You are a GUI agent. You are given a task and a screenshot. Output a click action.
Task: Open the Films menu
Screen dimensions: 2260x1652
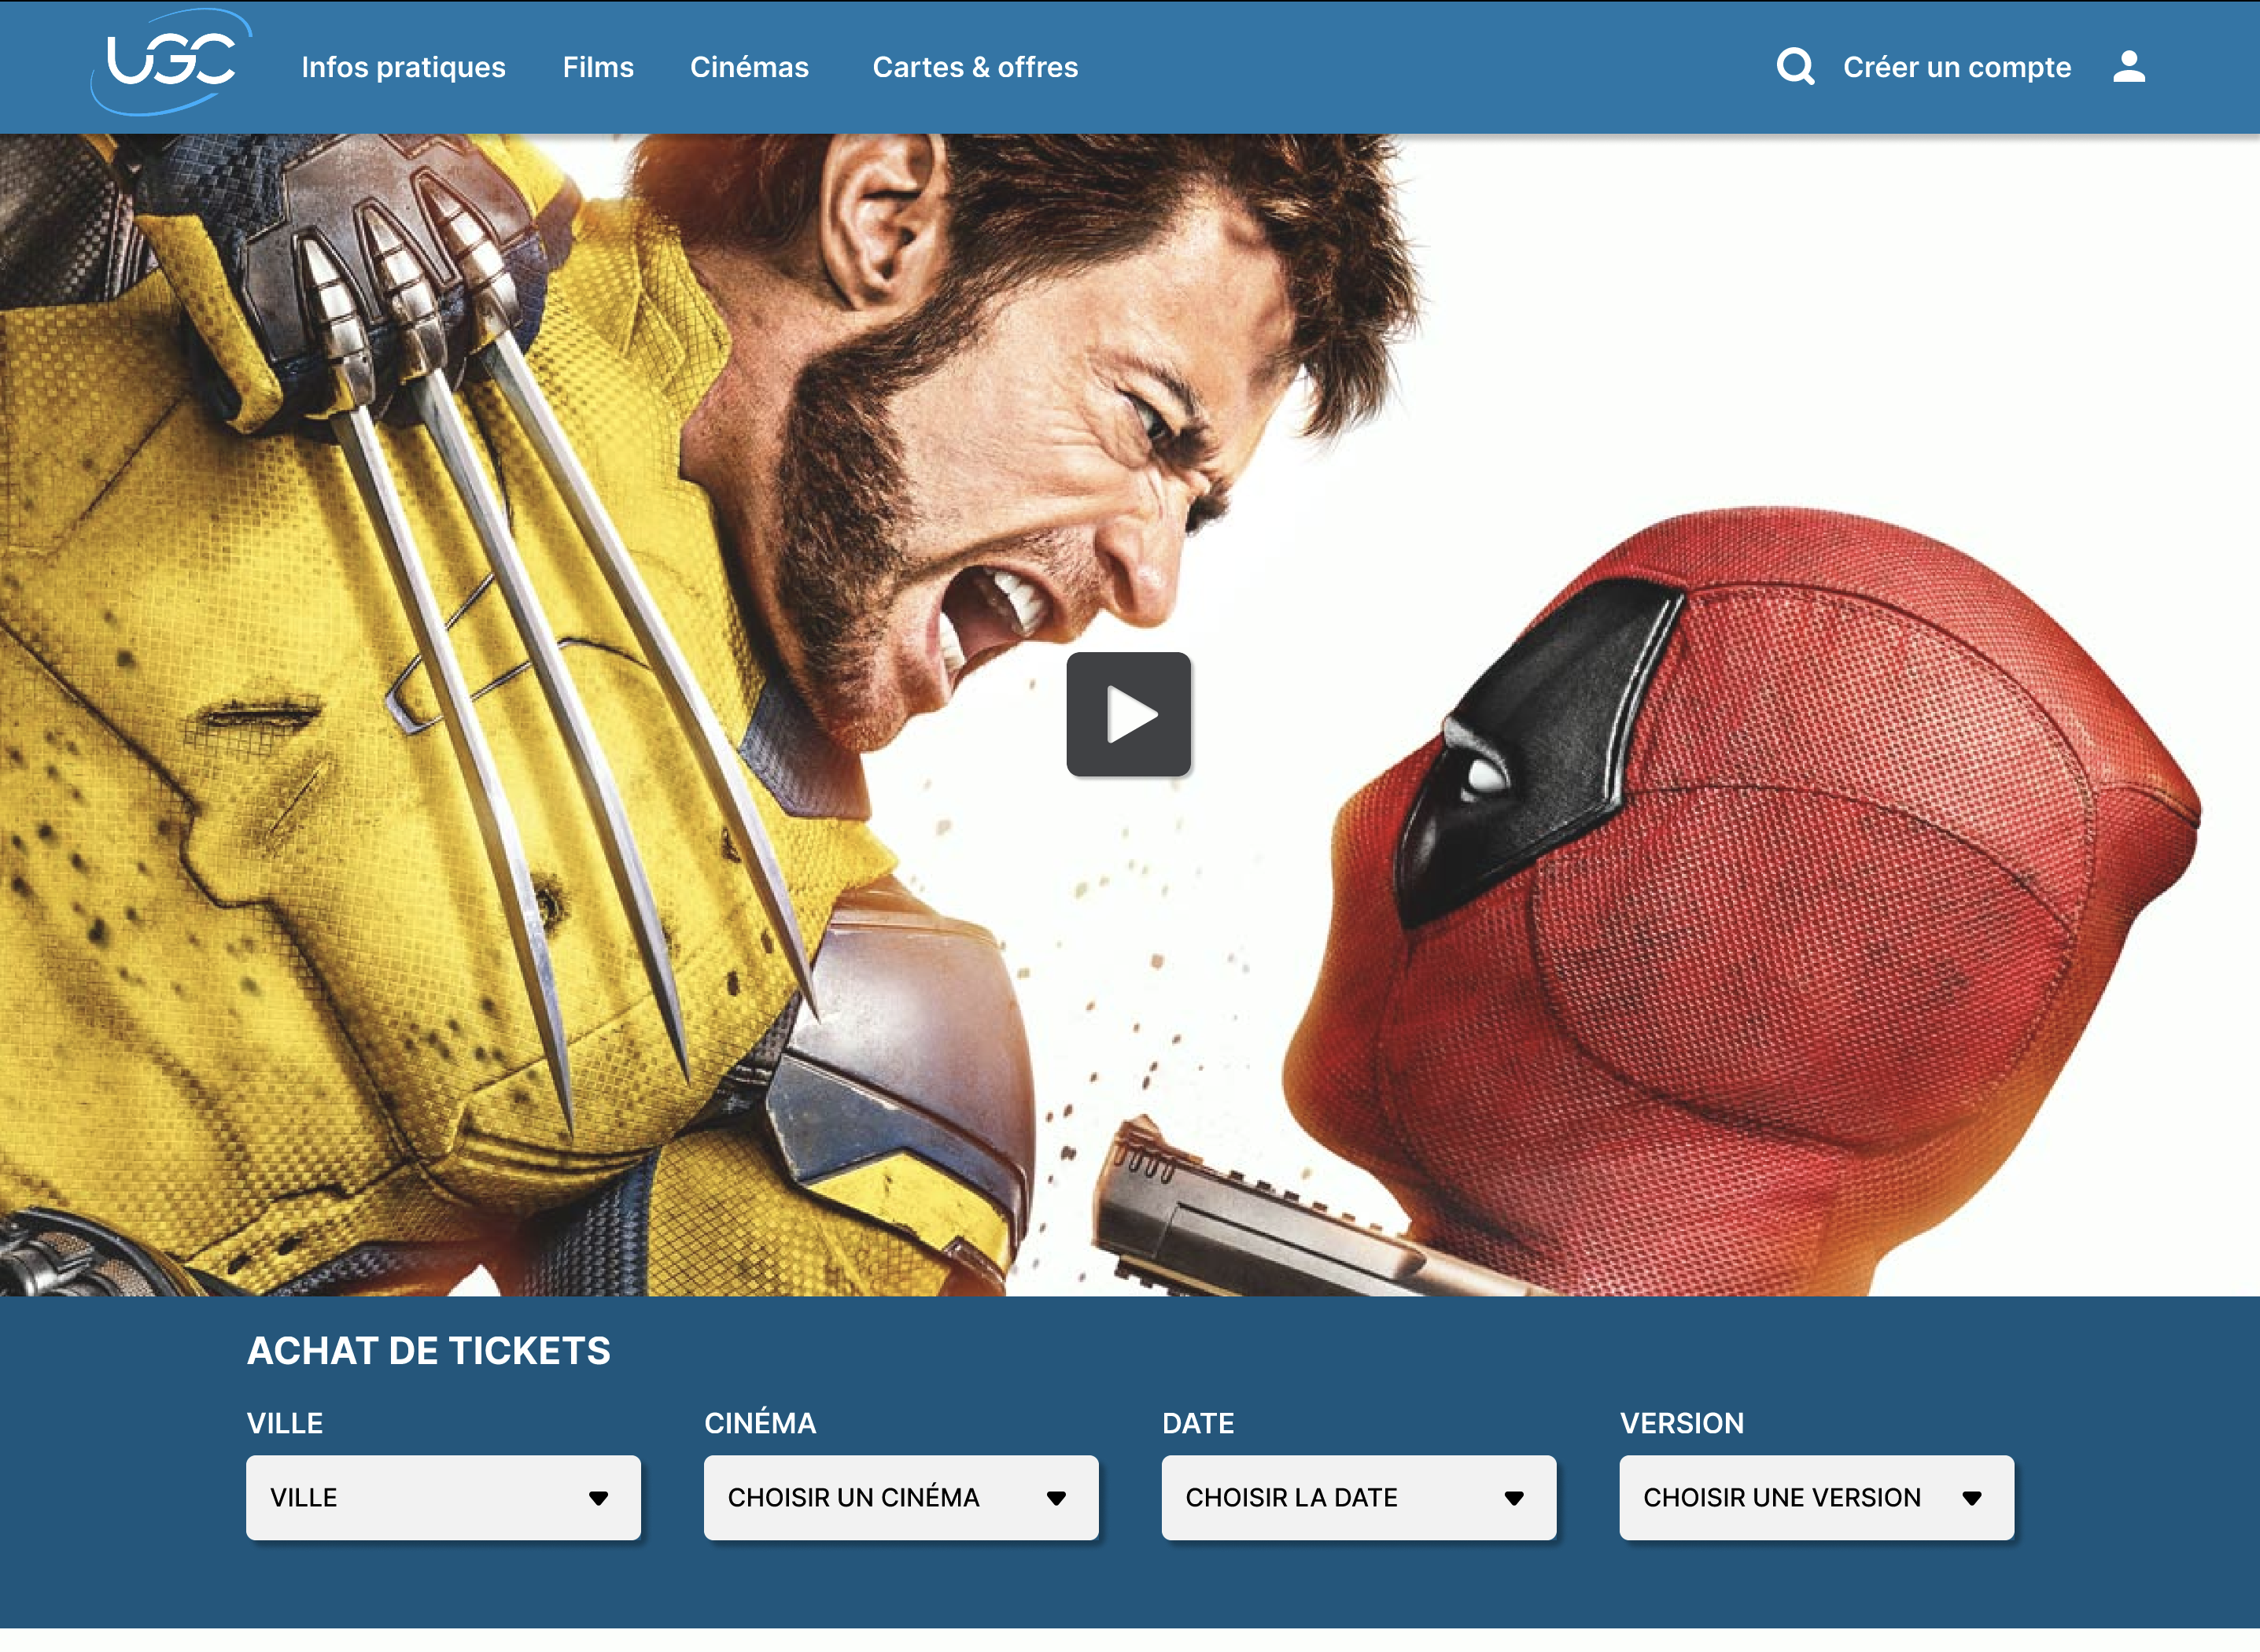[598, 67]
